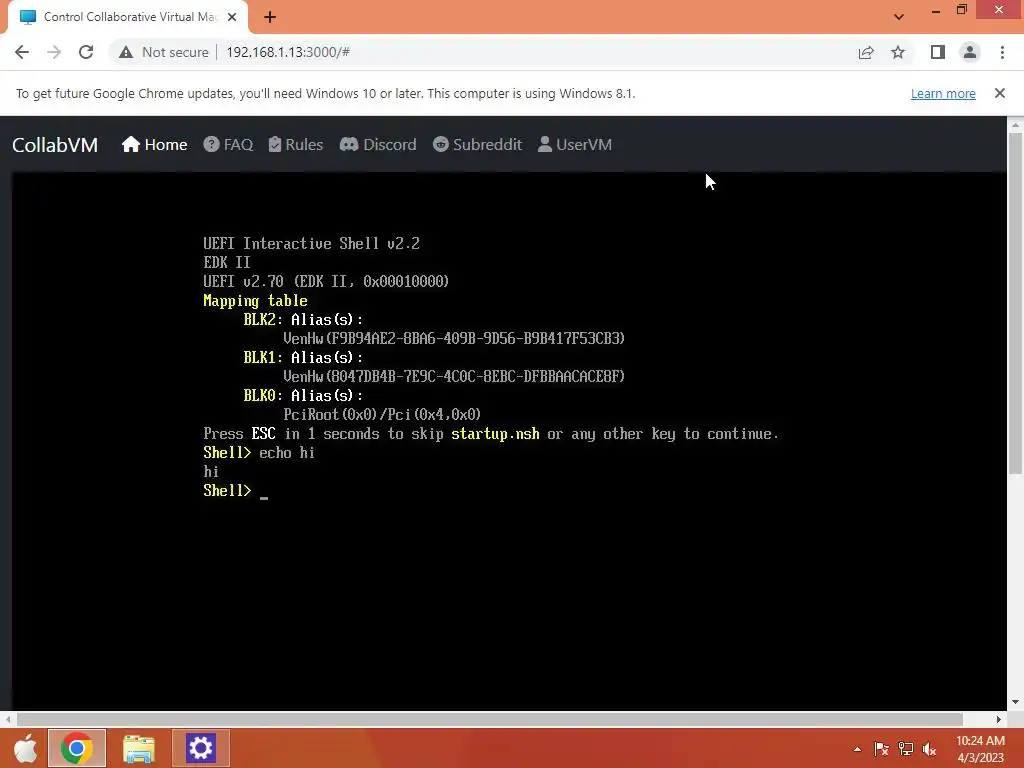Screen dimensions: 1024x768
Task: Click the CollabVM brand logo text
Action: click(55, 144)
